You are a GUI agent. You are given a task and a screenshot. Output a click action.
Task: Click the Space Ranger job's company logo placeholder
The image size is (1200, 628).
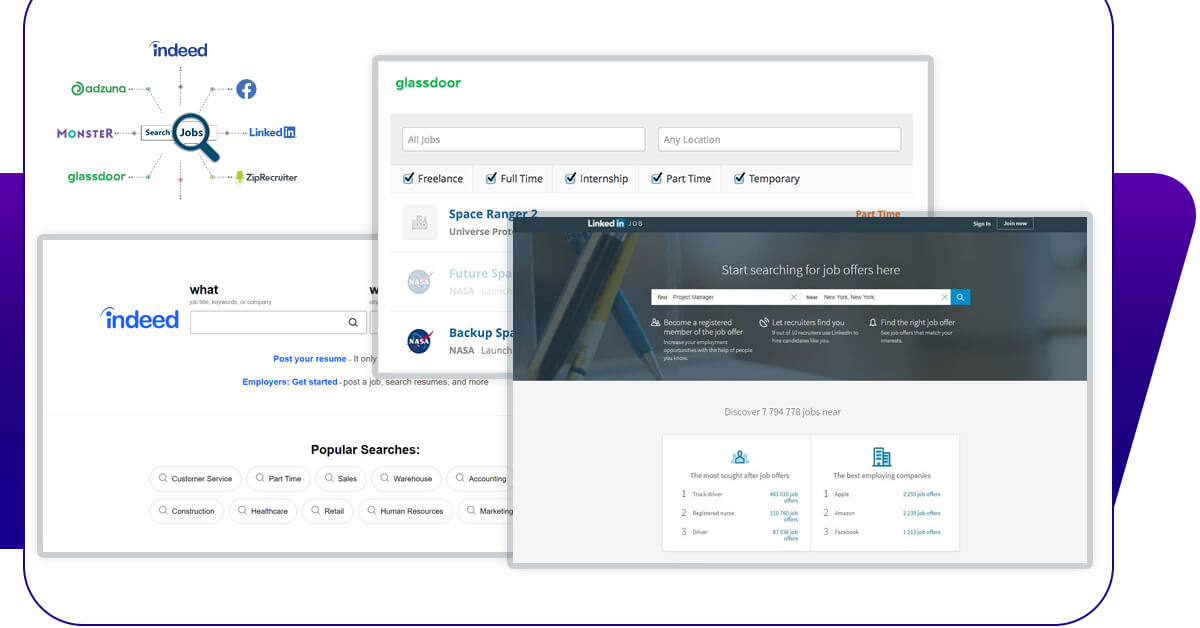[x=420, y=222]
